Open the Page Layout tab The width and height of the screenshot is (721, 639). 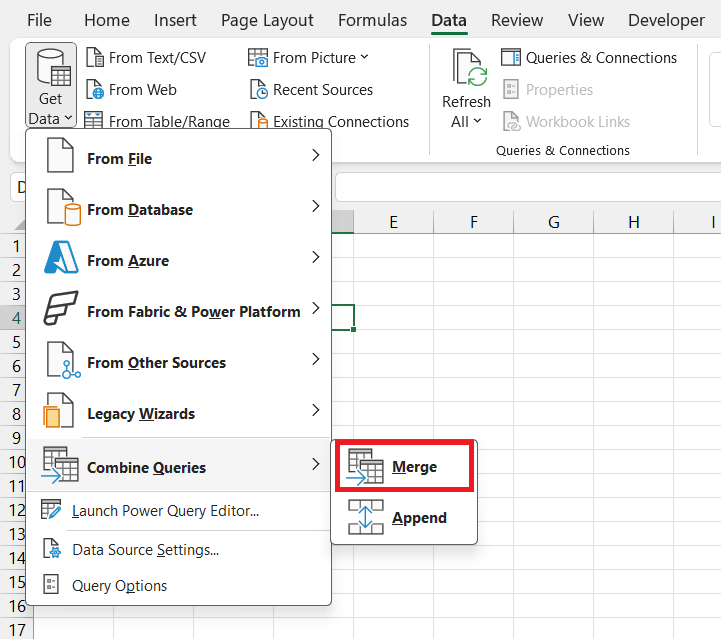(x=267, y=20)
